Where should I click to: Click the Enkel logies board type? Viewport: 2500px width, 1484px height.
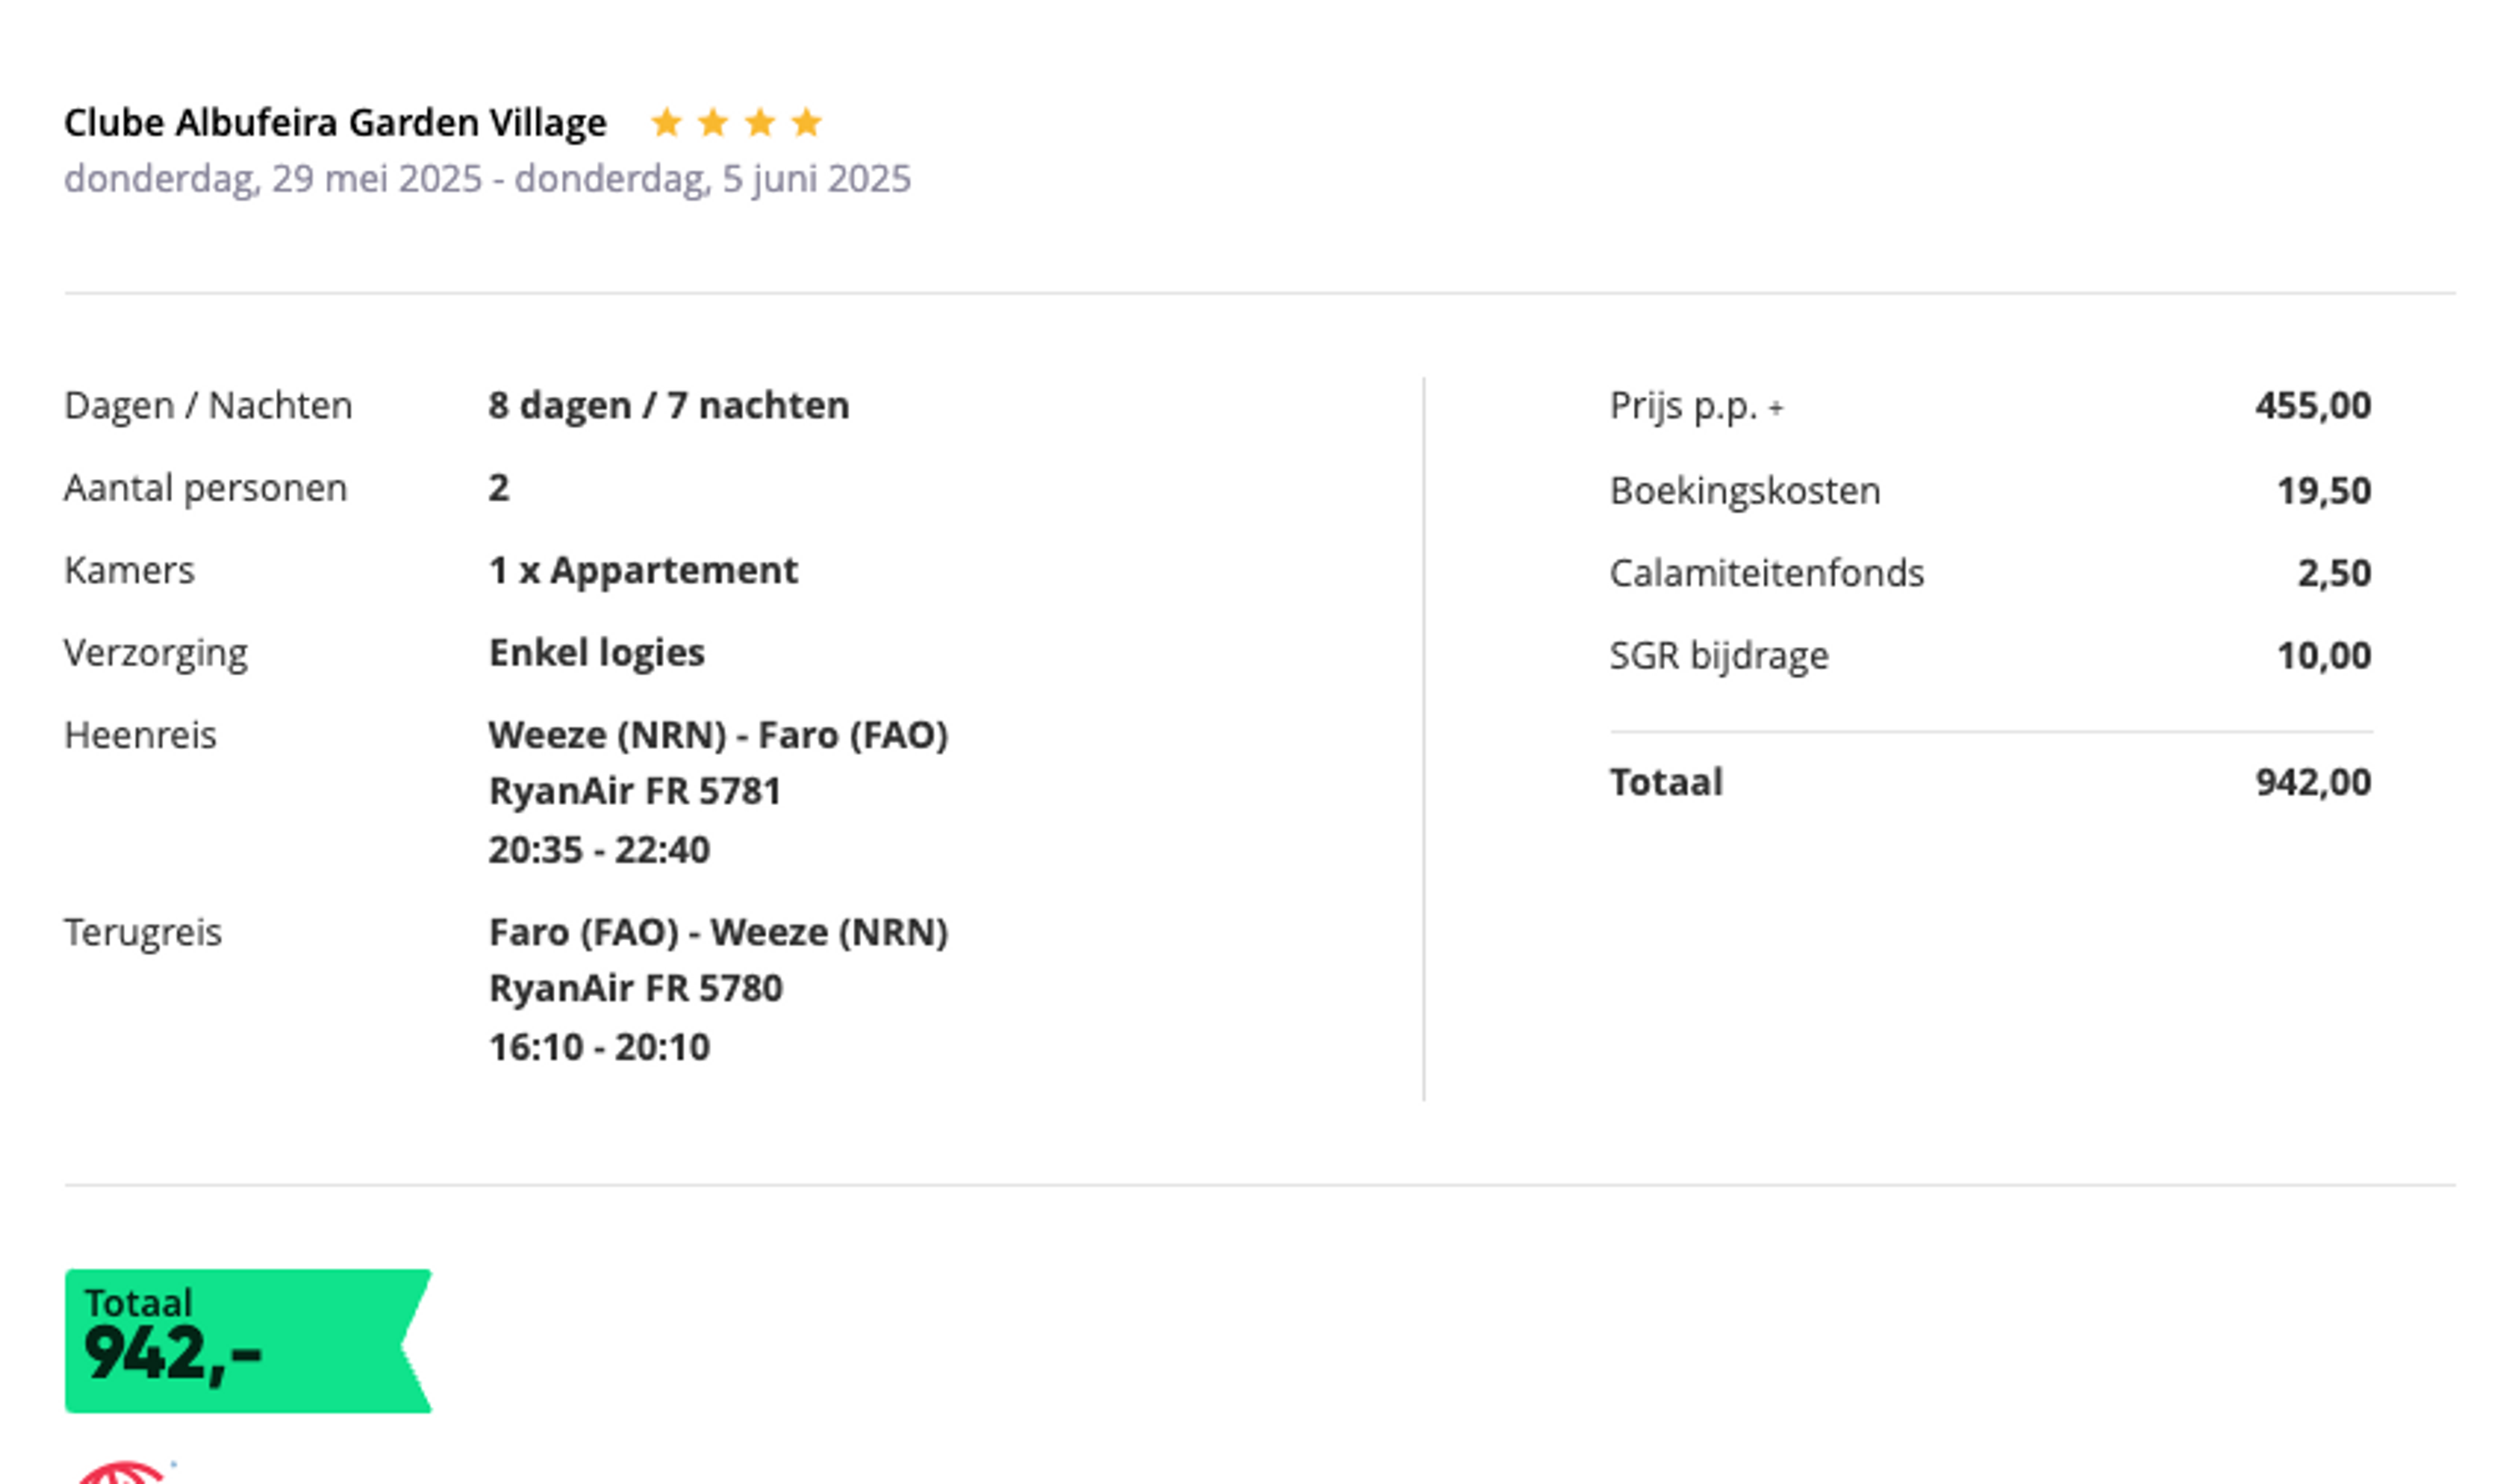click(x=597, y=653)
